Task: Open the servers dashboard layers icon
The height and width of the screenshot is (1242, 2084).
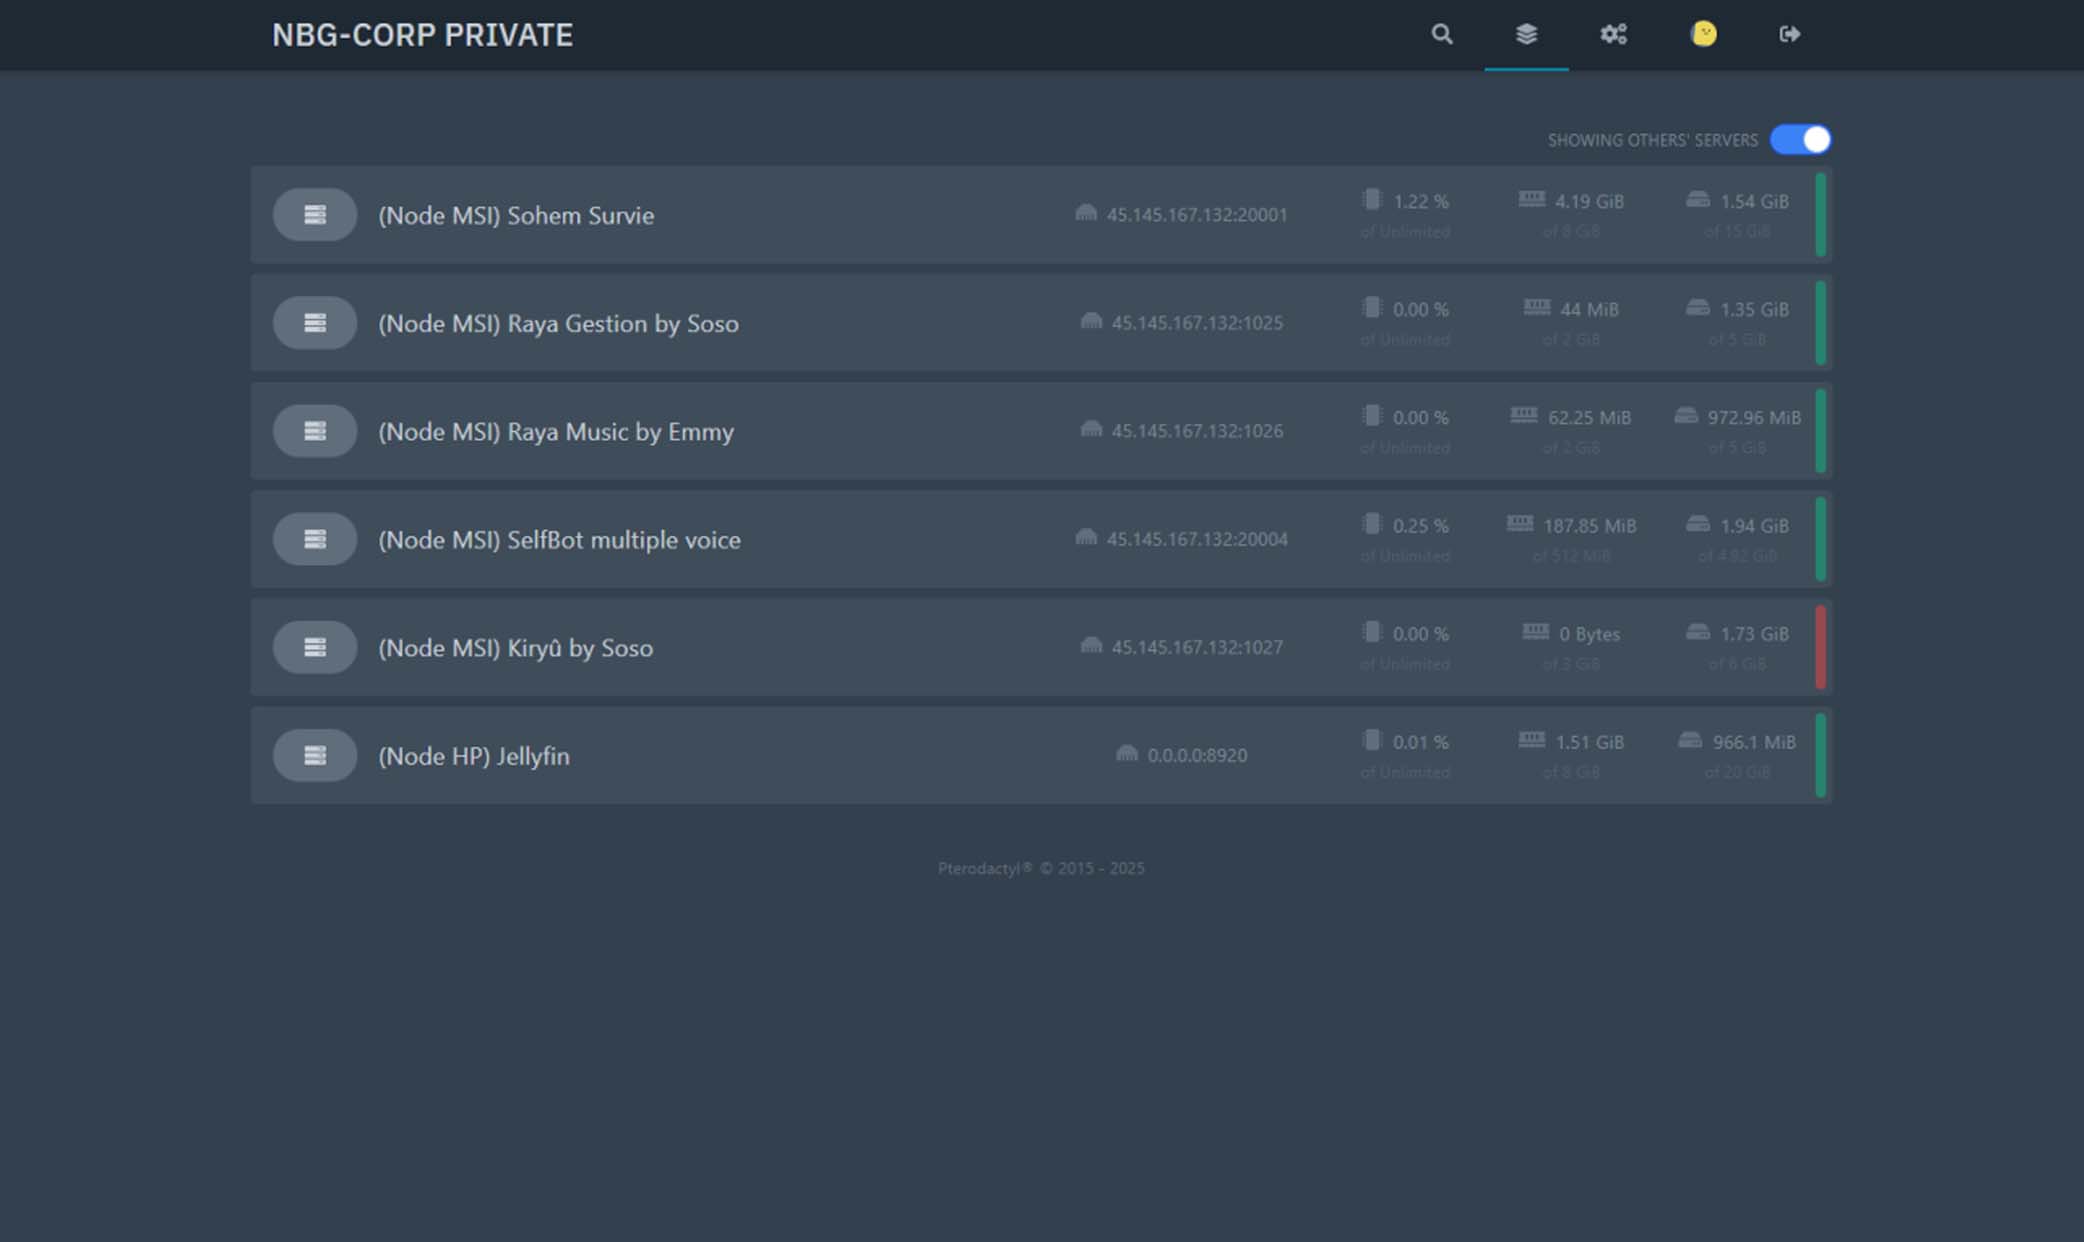Action: 1526,34
